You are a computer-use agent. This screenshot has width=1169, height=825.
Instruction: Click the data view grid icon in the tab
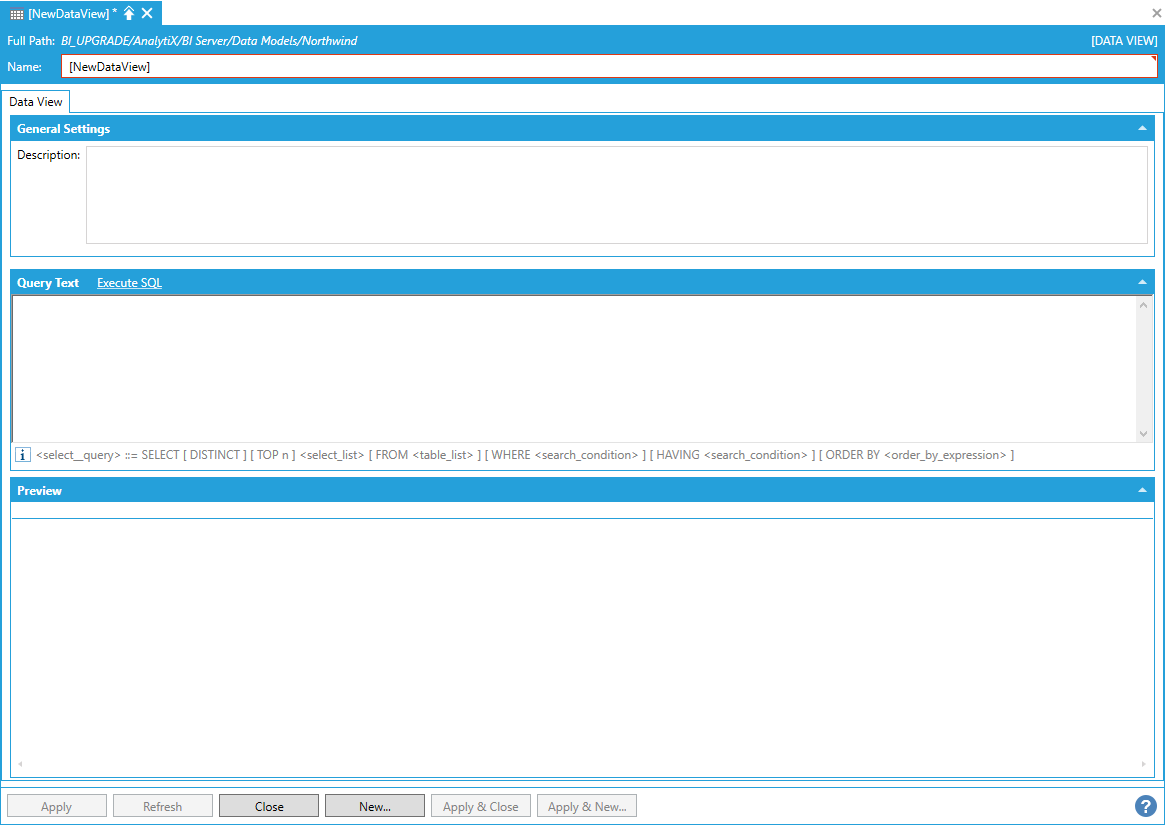(x=17, y=14)
